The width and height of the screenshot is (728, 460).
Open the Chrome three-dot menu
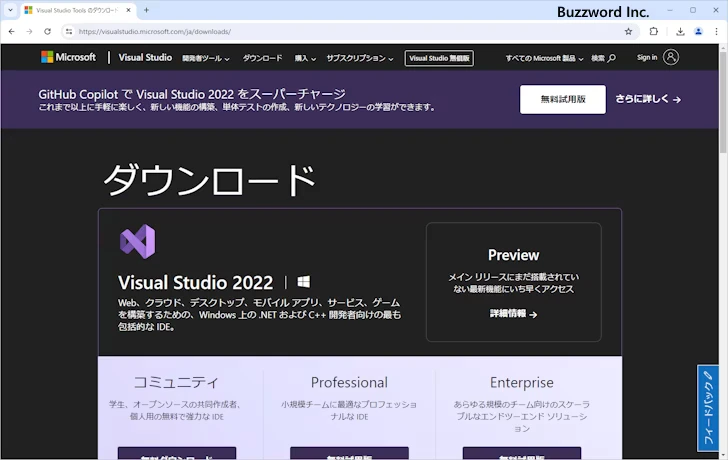click(716, 32)
